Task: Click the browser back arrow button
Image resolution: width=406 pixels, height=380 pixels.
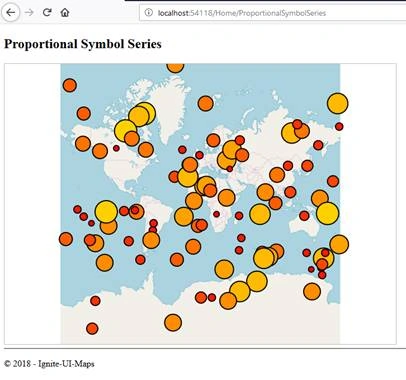Action: point(11,13)
